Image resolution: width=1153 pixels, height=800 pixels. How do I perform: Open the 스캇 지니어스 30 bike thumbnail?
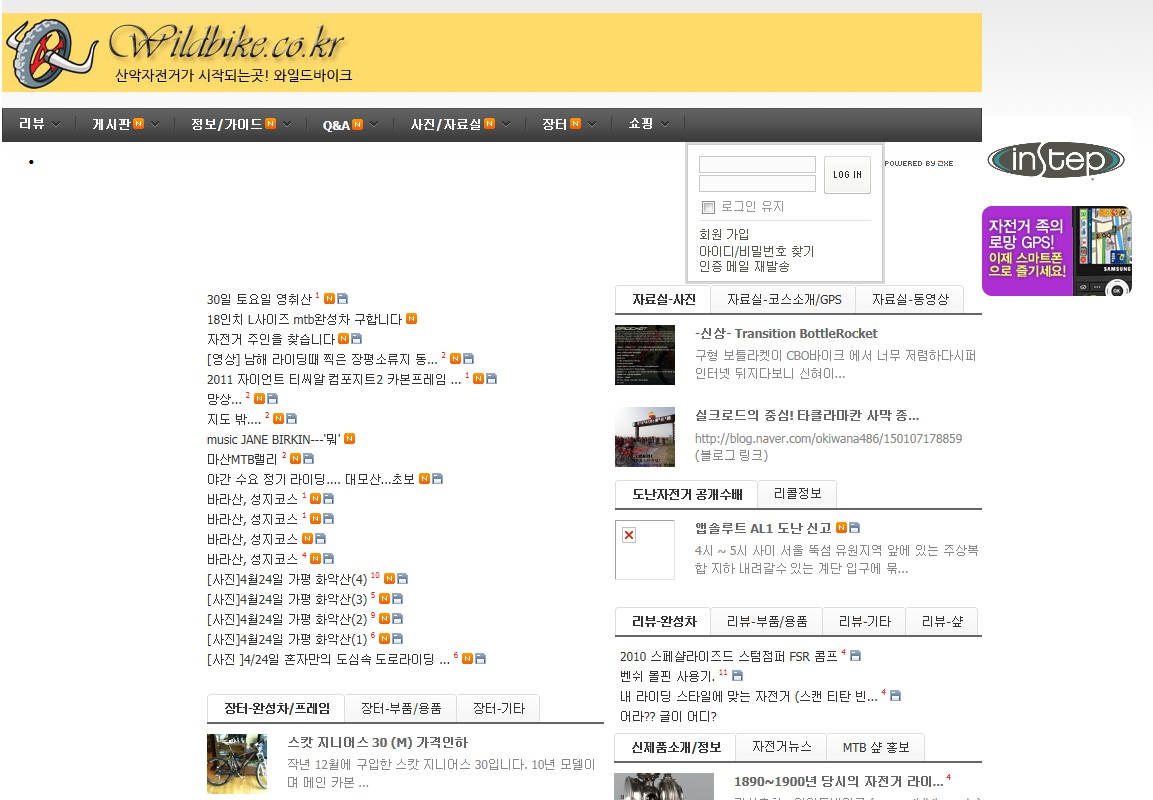coord(237,764)
